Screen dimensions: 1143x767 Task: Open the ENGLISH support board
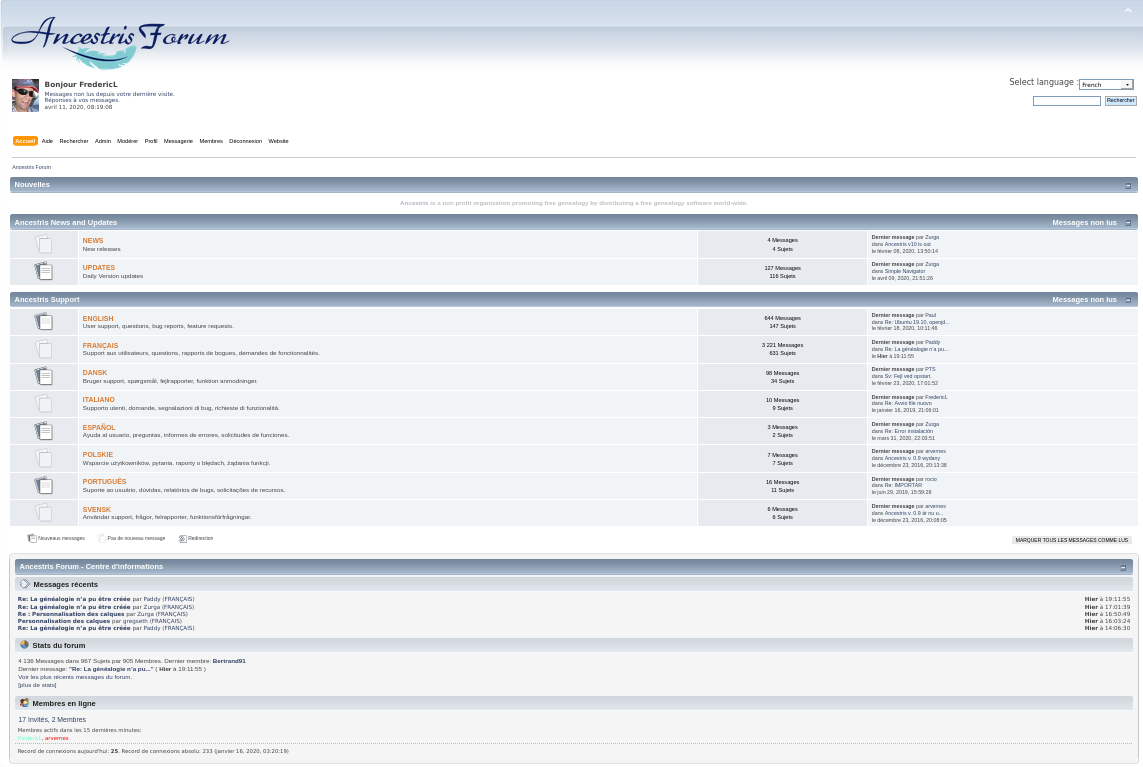pos(98,319)
